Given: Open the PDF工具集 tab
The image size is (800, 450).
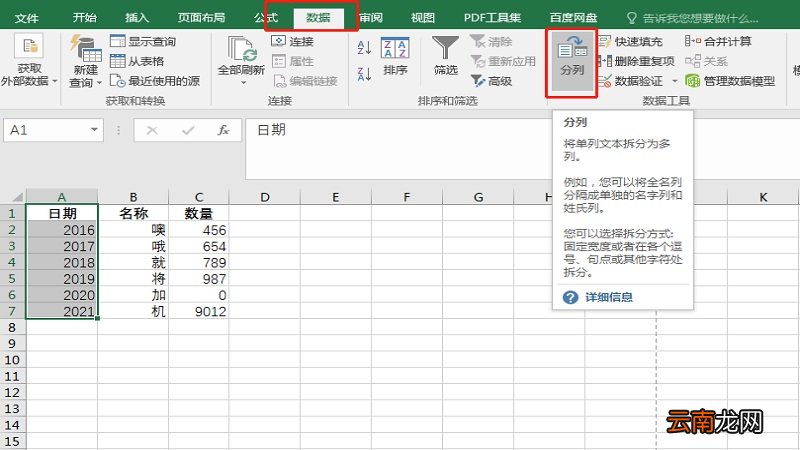Looking at the screenshot, I should click(492, 18).
